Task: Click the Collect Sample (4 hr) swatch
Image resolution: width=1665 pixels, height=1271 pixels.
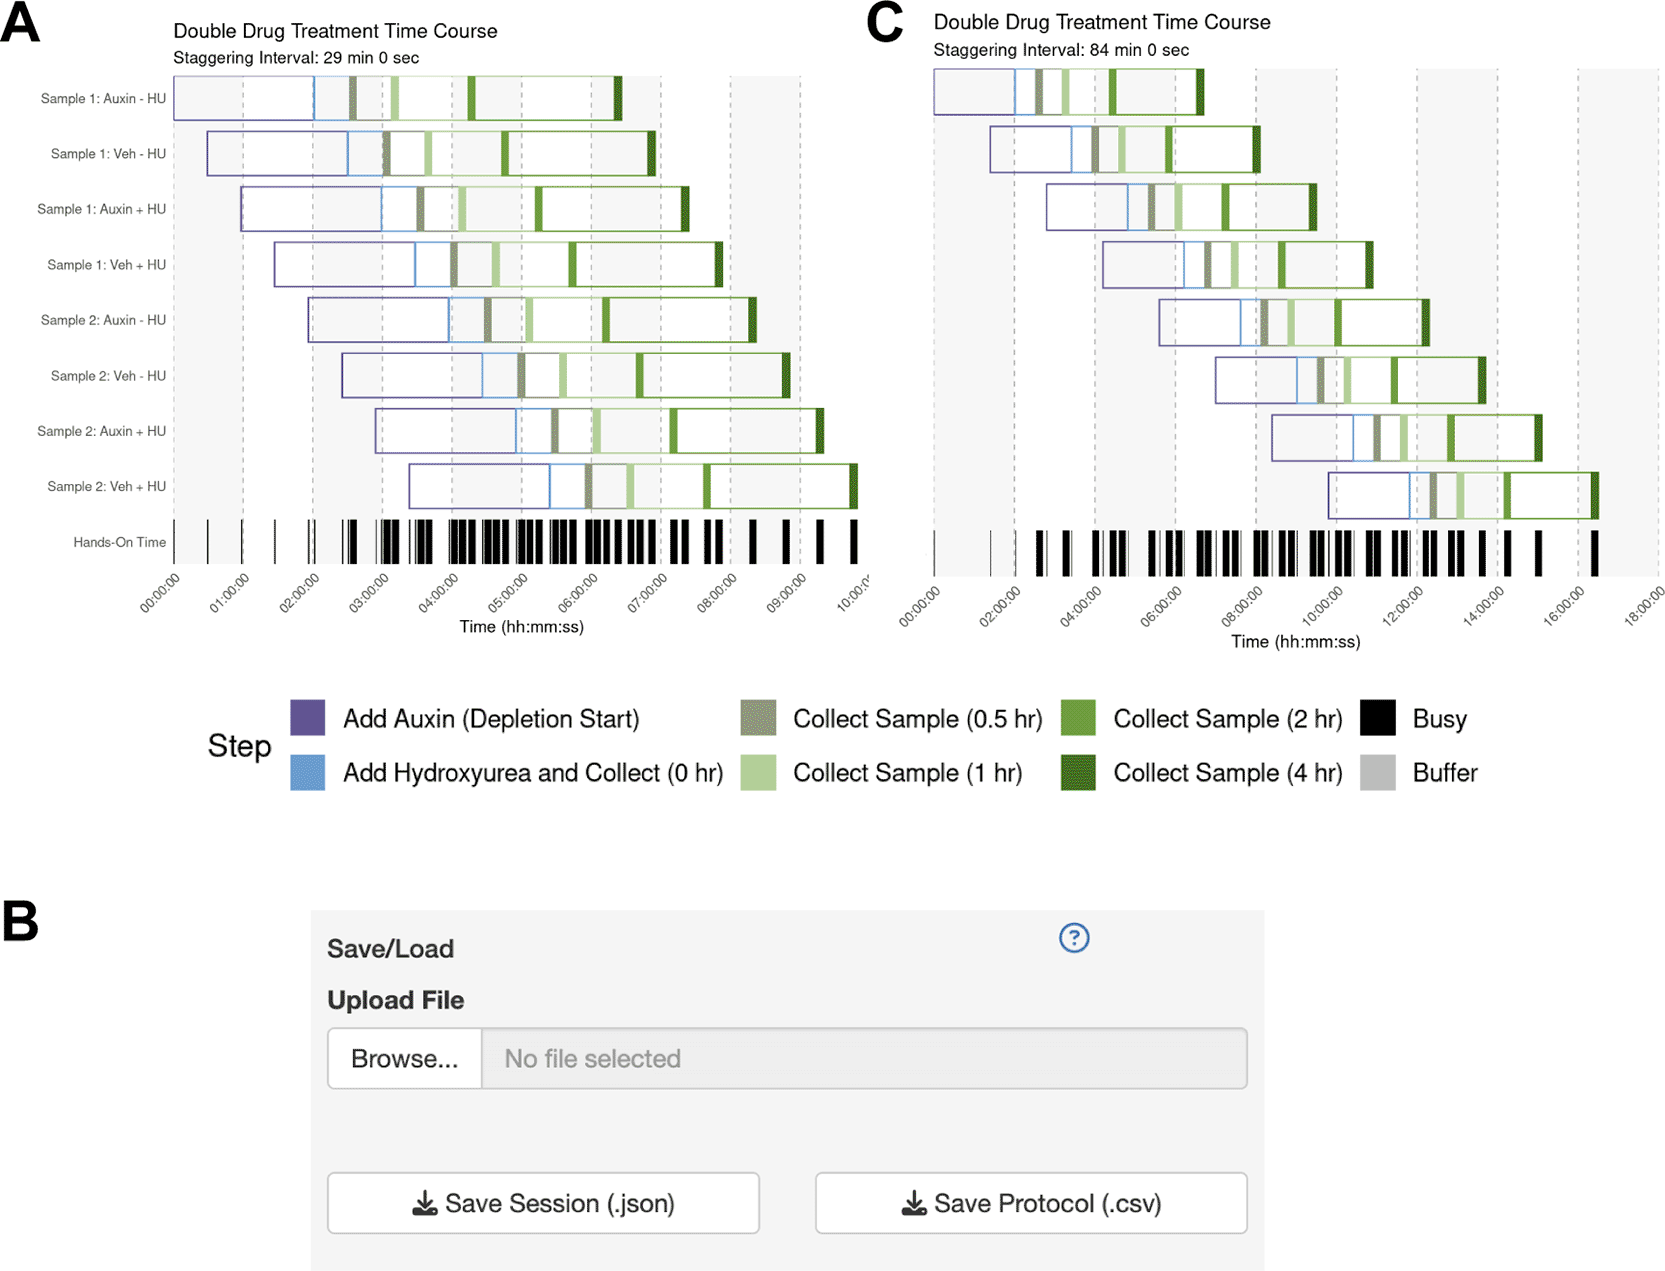Action: (x=1078, y=773)
